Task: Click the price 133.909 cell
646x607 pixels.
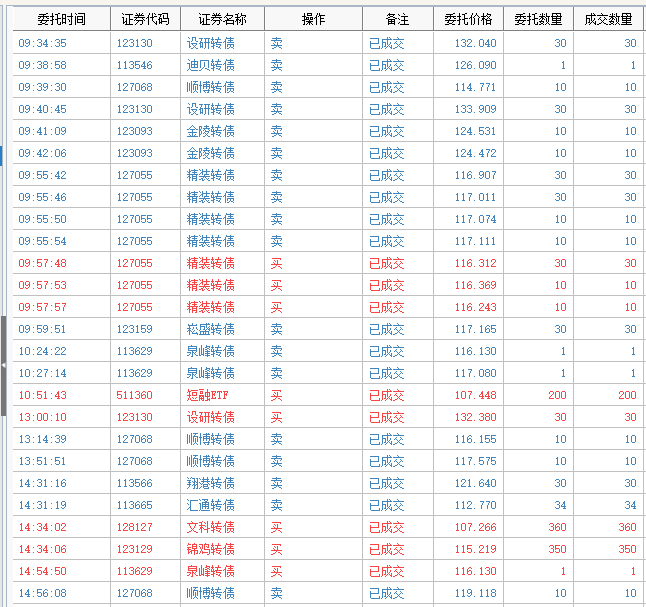Action: [x=475, y=109]
